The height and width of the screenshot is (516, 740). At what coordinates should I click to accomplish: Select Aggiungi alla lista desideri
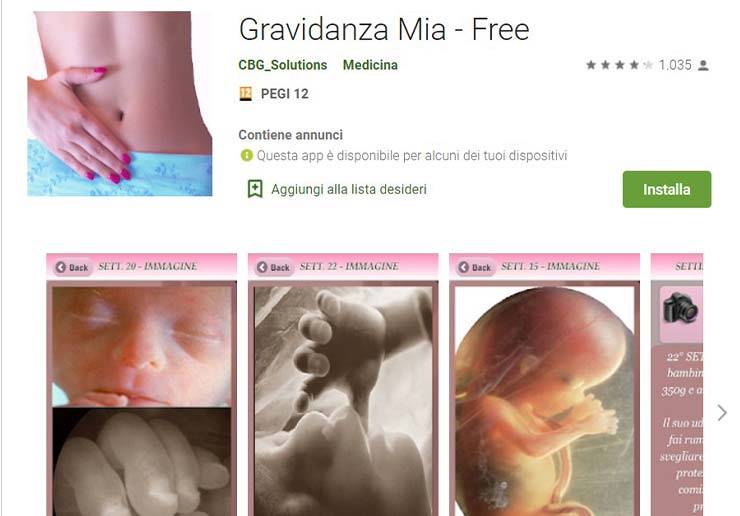tap(349, 189)
